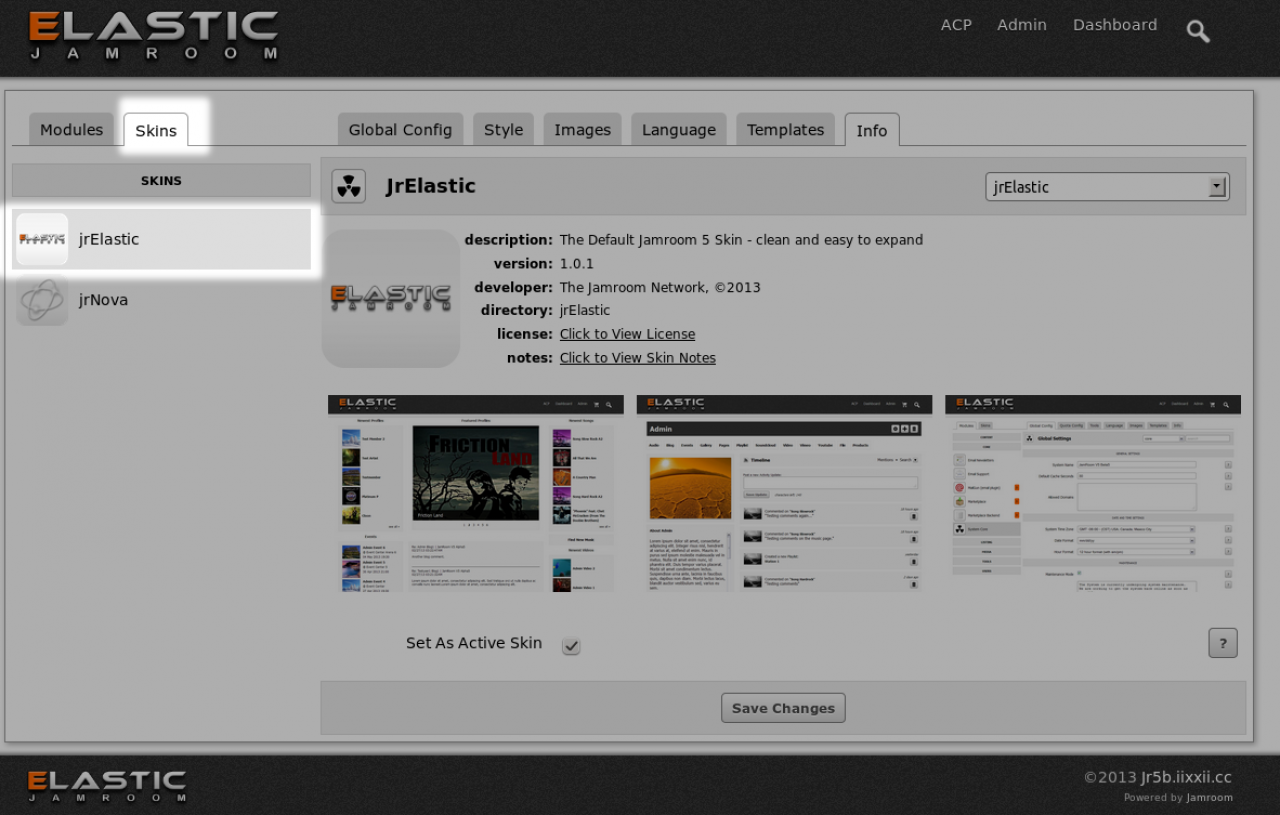The image size is (1280, 815).
Task: Open the Click to View License link
Action: [x=627, y=334]
